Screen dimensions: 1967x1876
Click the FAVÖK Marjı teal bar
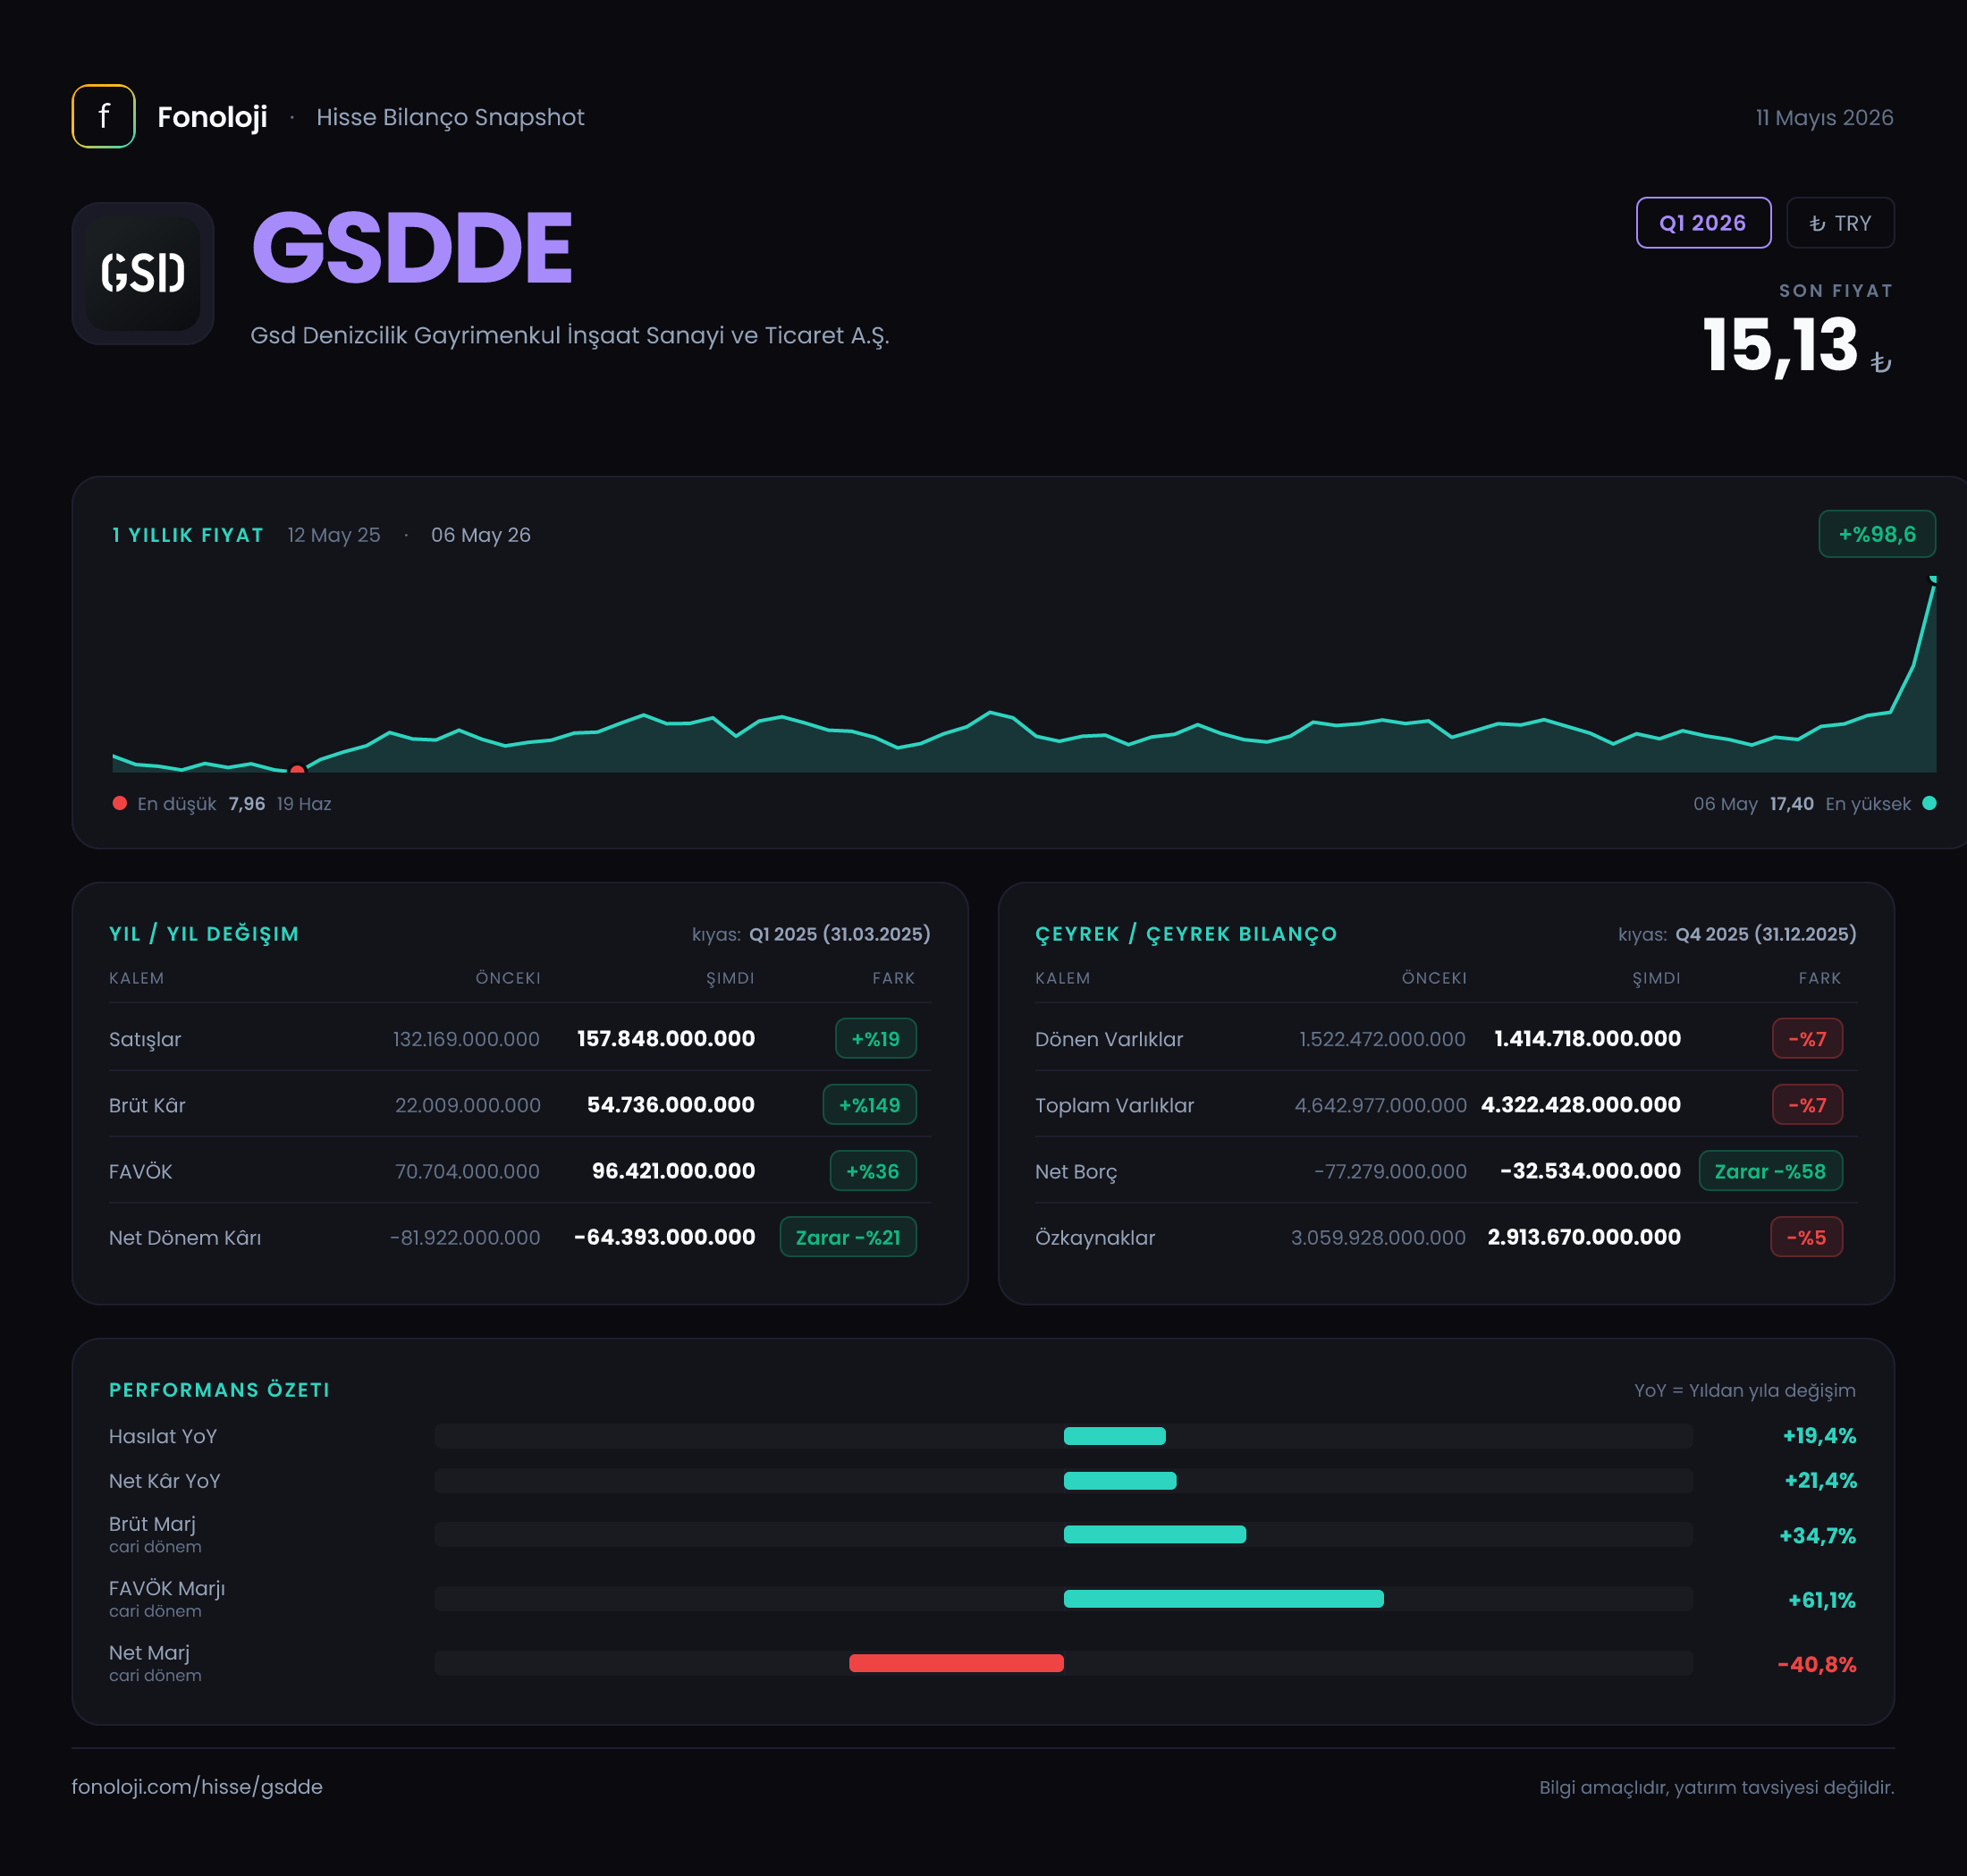[x=1224, y=1599]
